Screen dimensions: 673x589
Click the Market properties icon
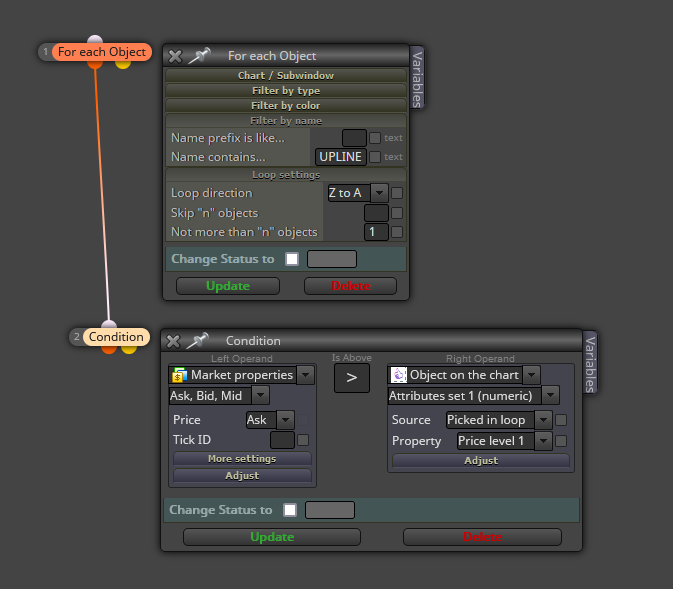click(179, 375)
